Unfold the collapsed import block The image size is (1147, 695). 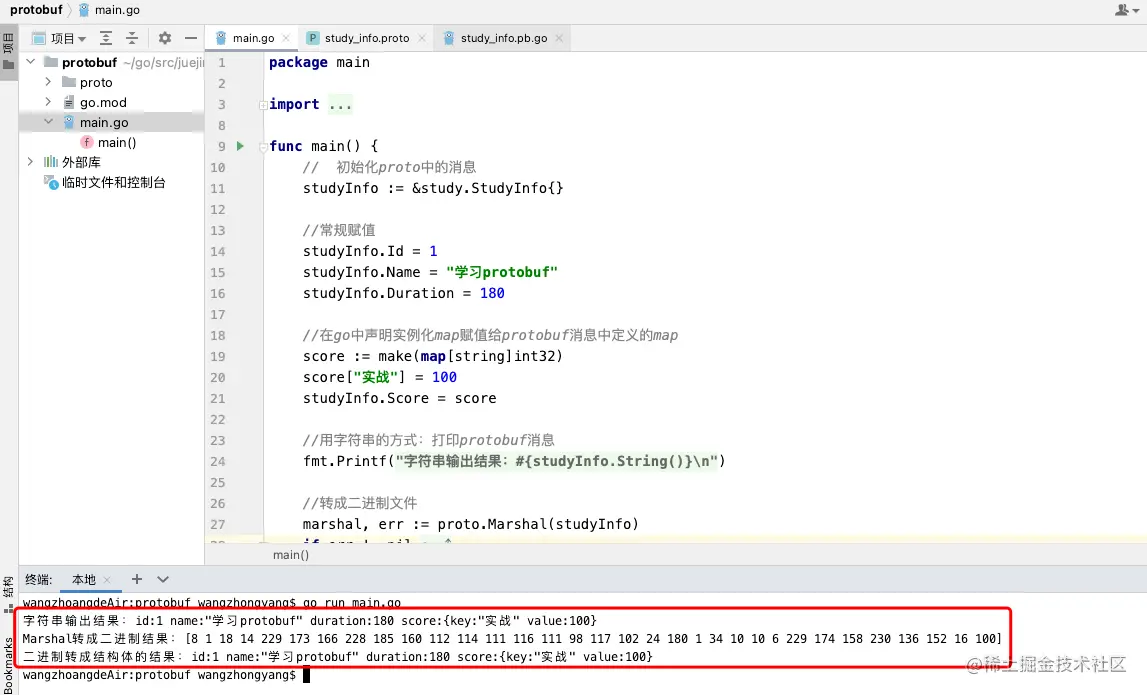[x=263, y=105]
